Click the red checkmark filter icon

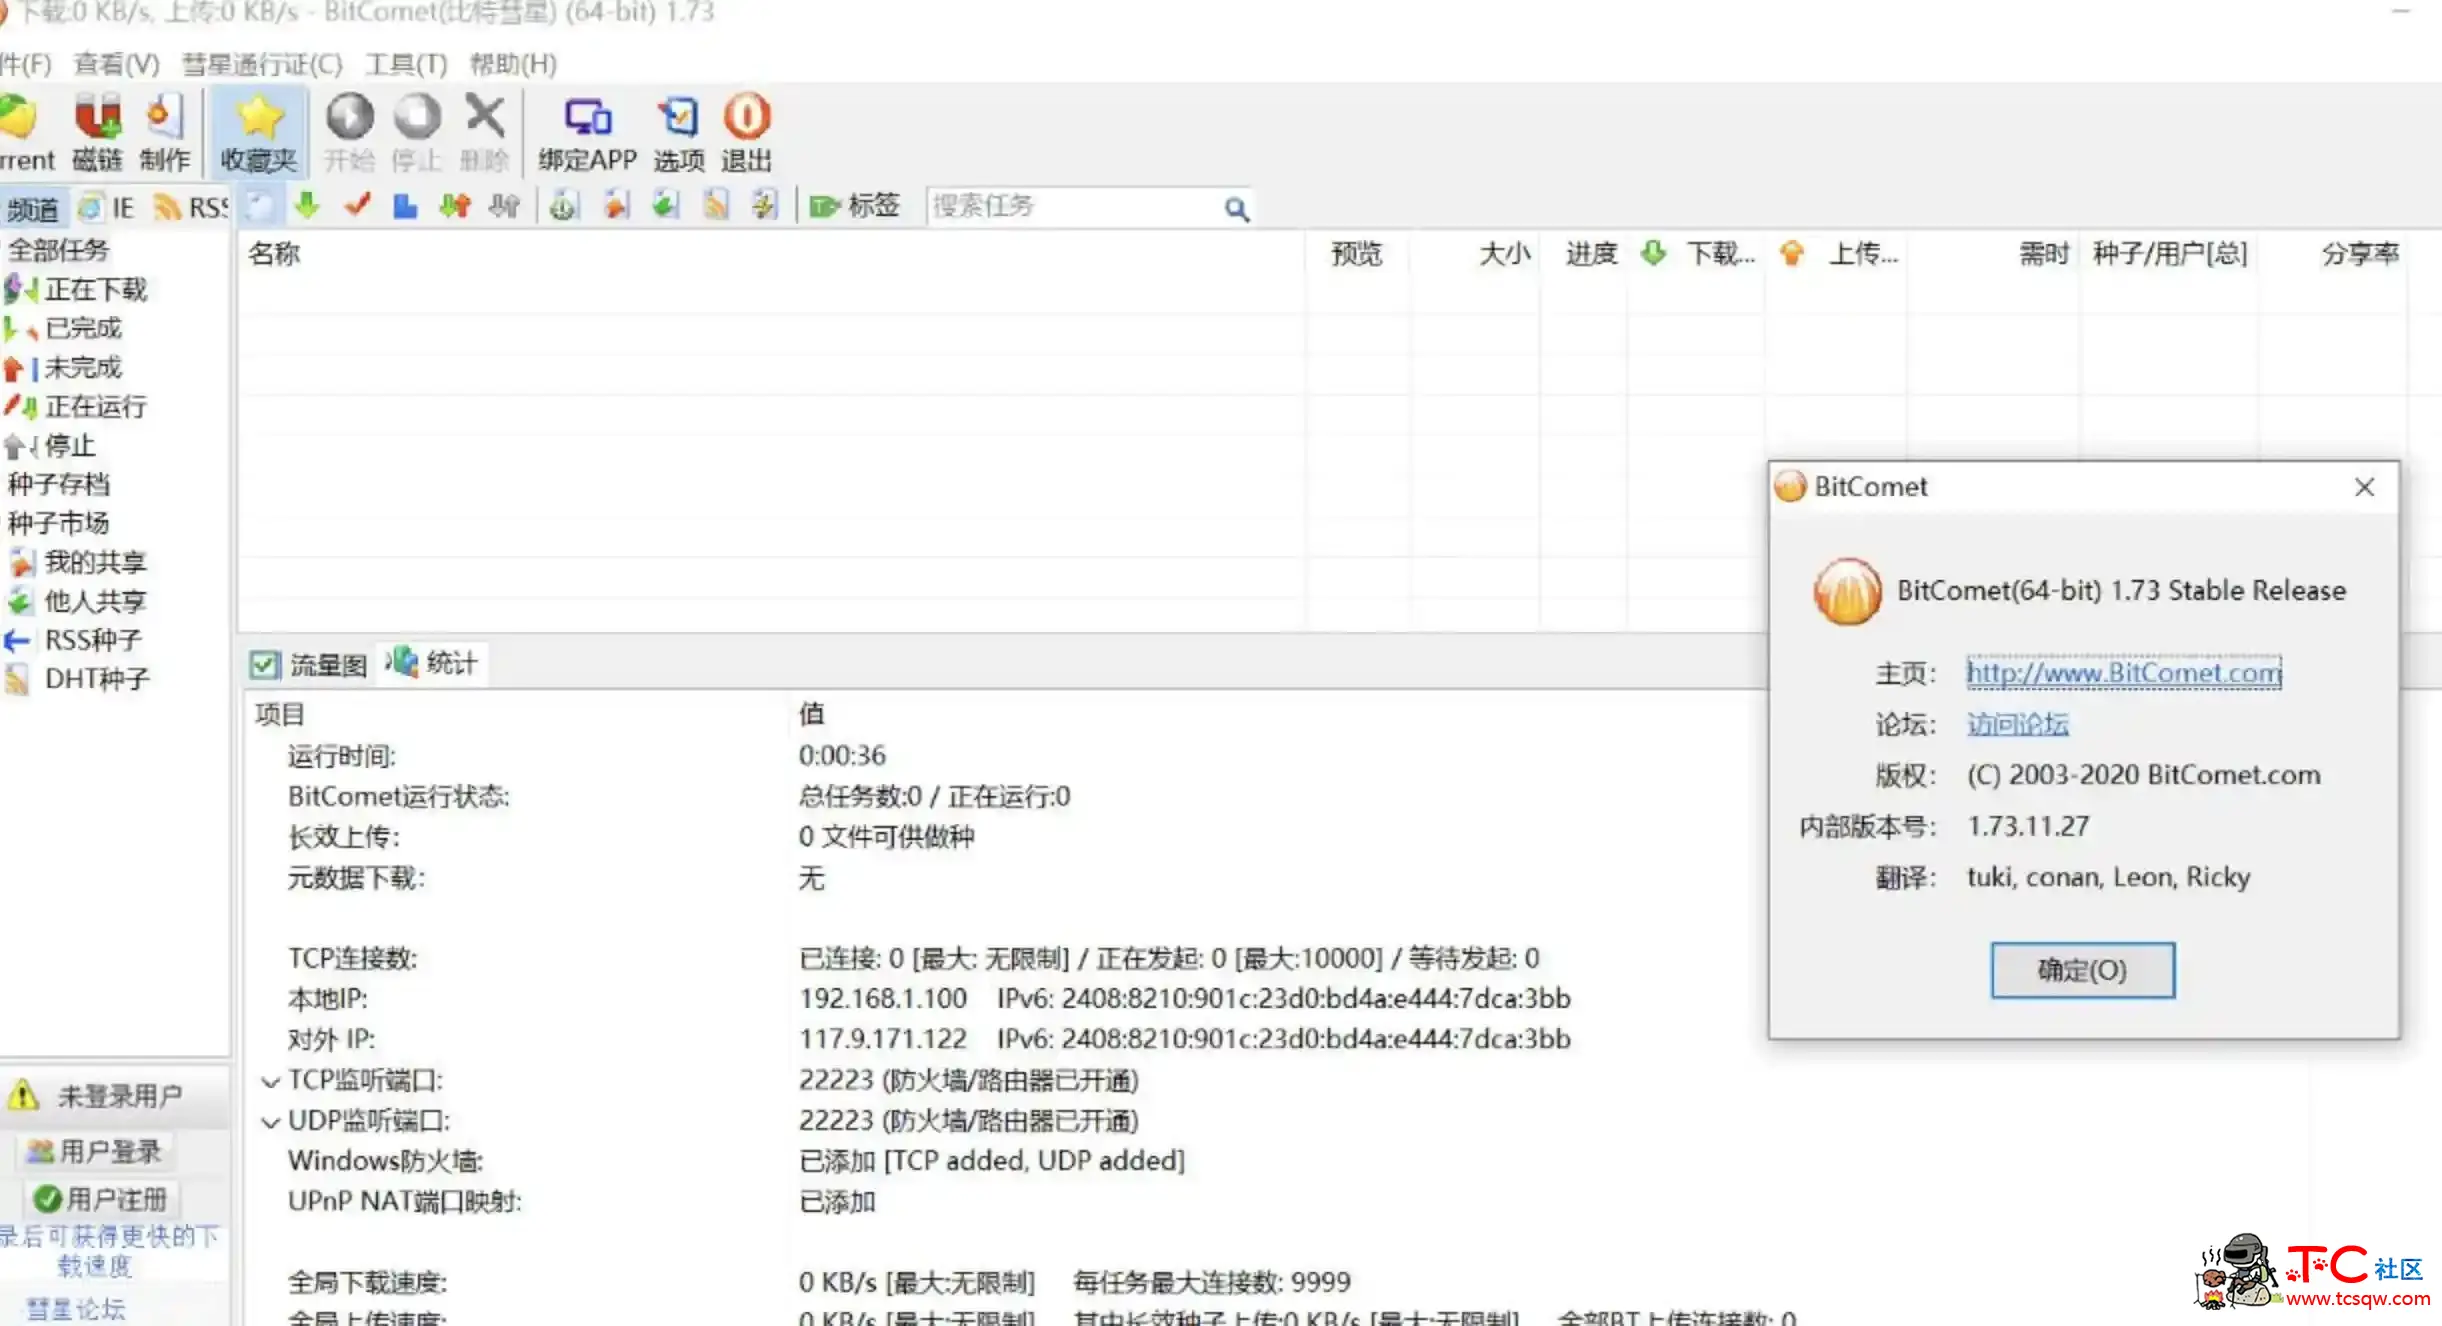coord(356,205)
